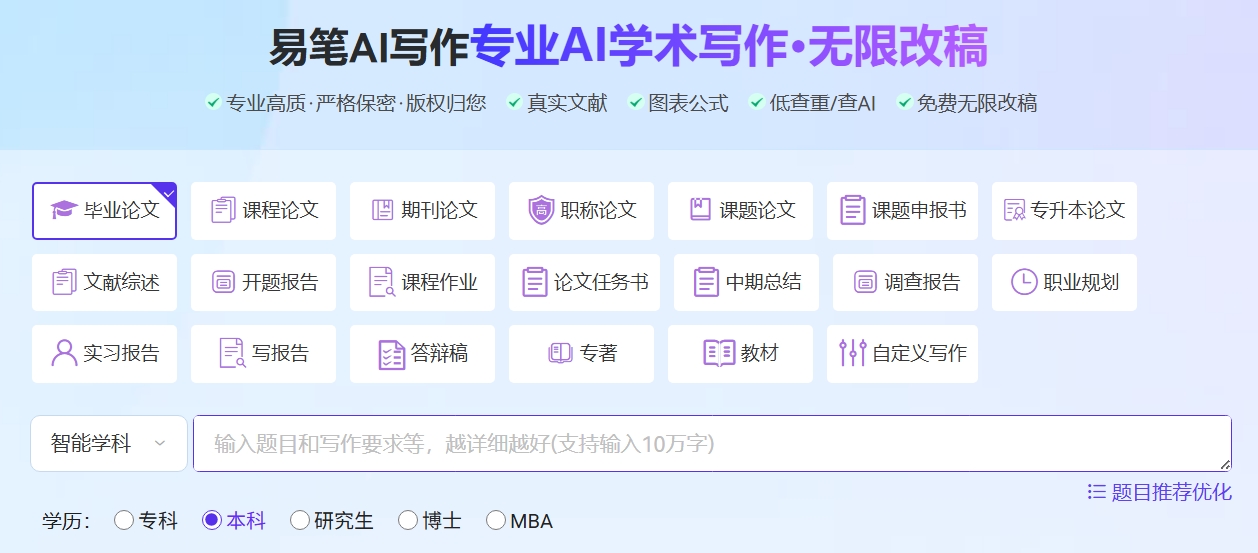Select the 博士 education level
Image resolution: width=1258 pixels, height=553 pixels.
[x=408, y=520]
